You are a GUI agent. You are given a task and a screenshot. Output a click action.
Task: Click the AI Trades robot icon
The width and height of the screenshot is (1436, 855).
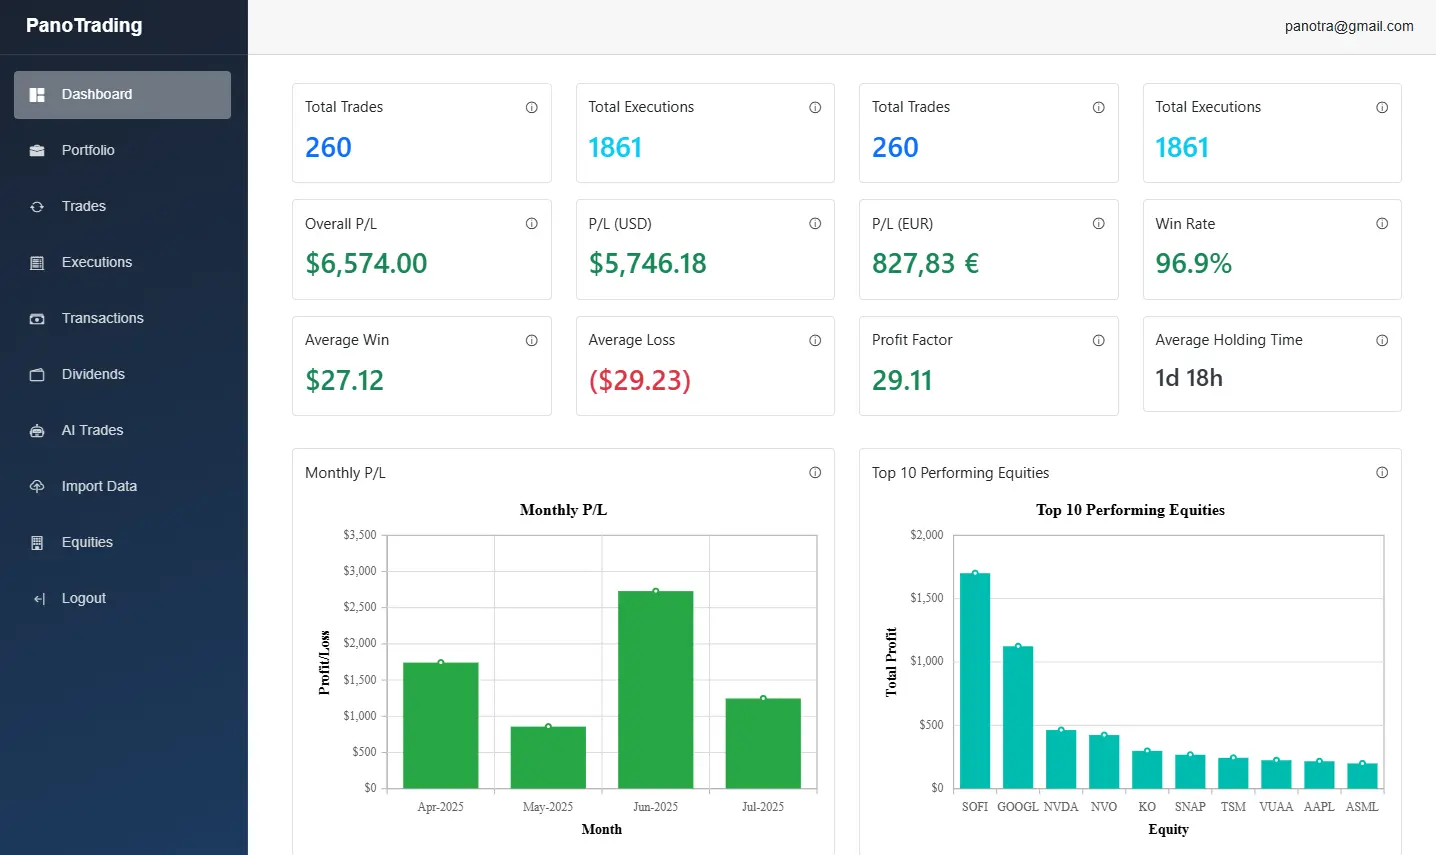coord(37,430)
